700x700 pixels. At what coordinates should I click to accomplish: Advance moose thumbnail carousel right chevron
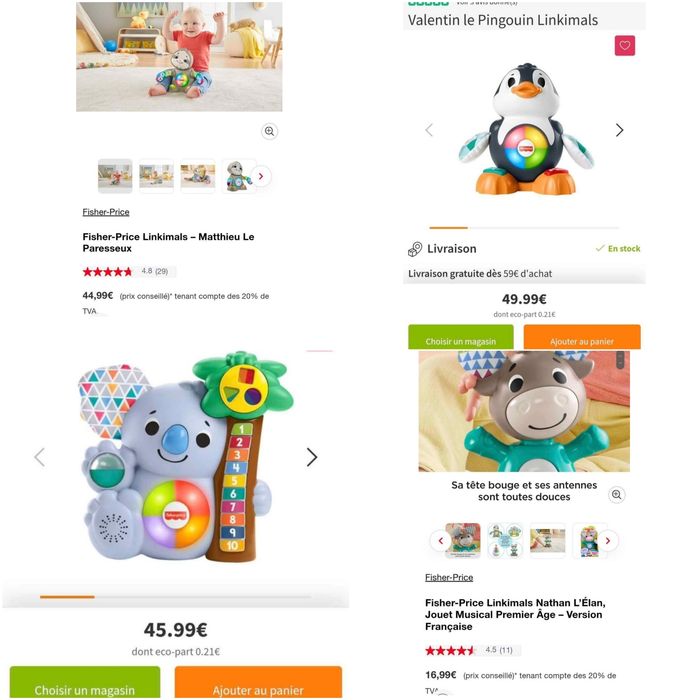tap(607, 541)
